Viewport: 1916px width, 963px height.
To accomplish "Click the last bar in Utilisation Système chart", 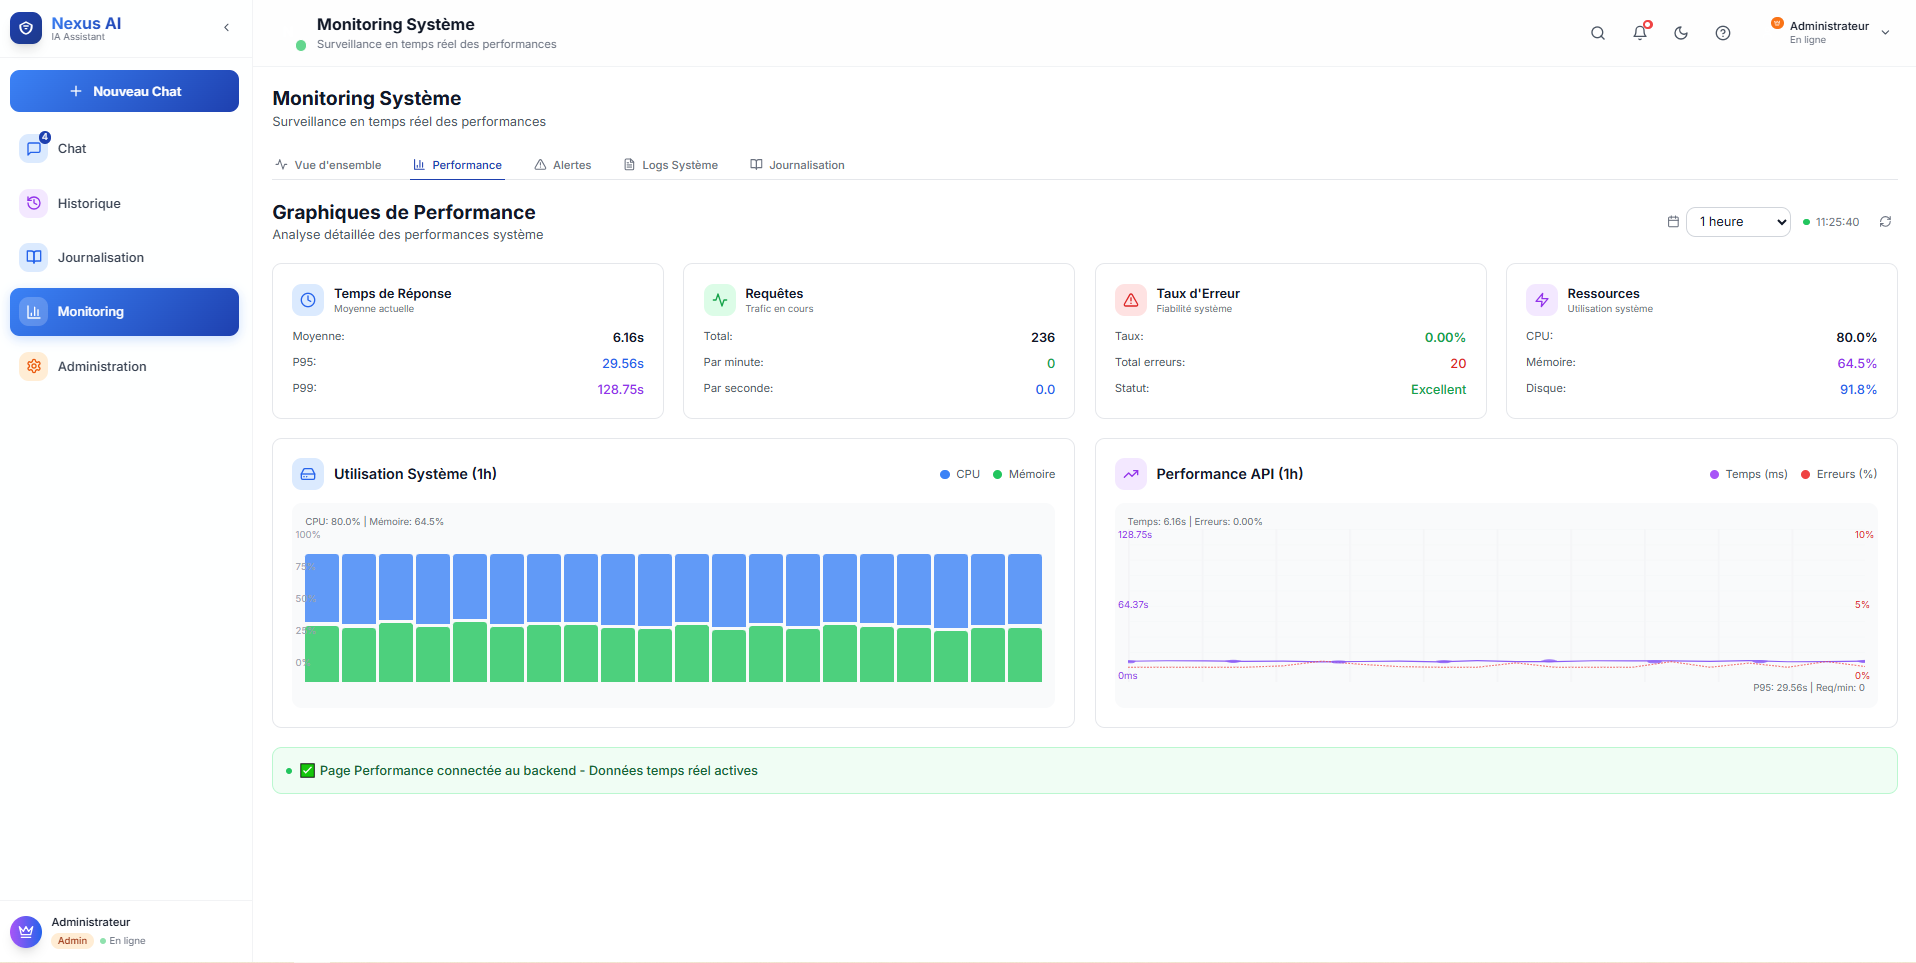I will (x=1024, y=618).
